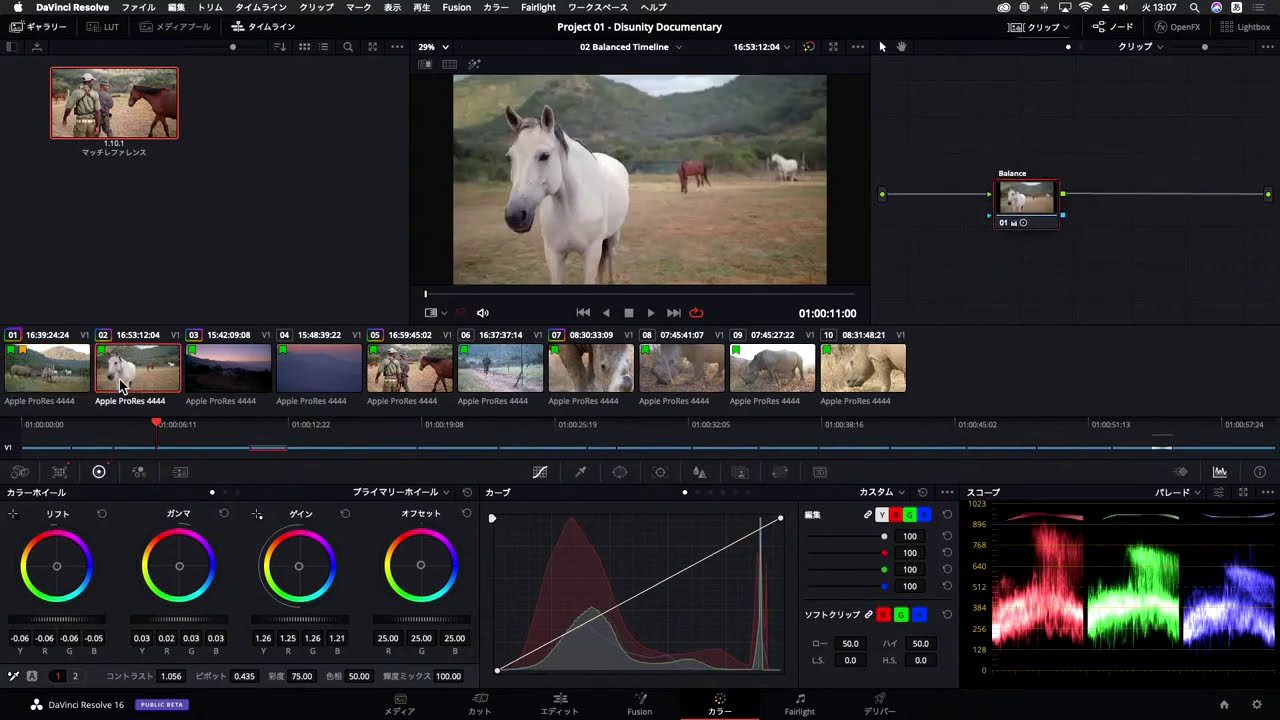Toggle the Gallery panel button

coord(38,27)
